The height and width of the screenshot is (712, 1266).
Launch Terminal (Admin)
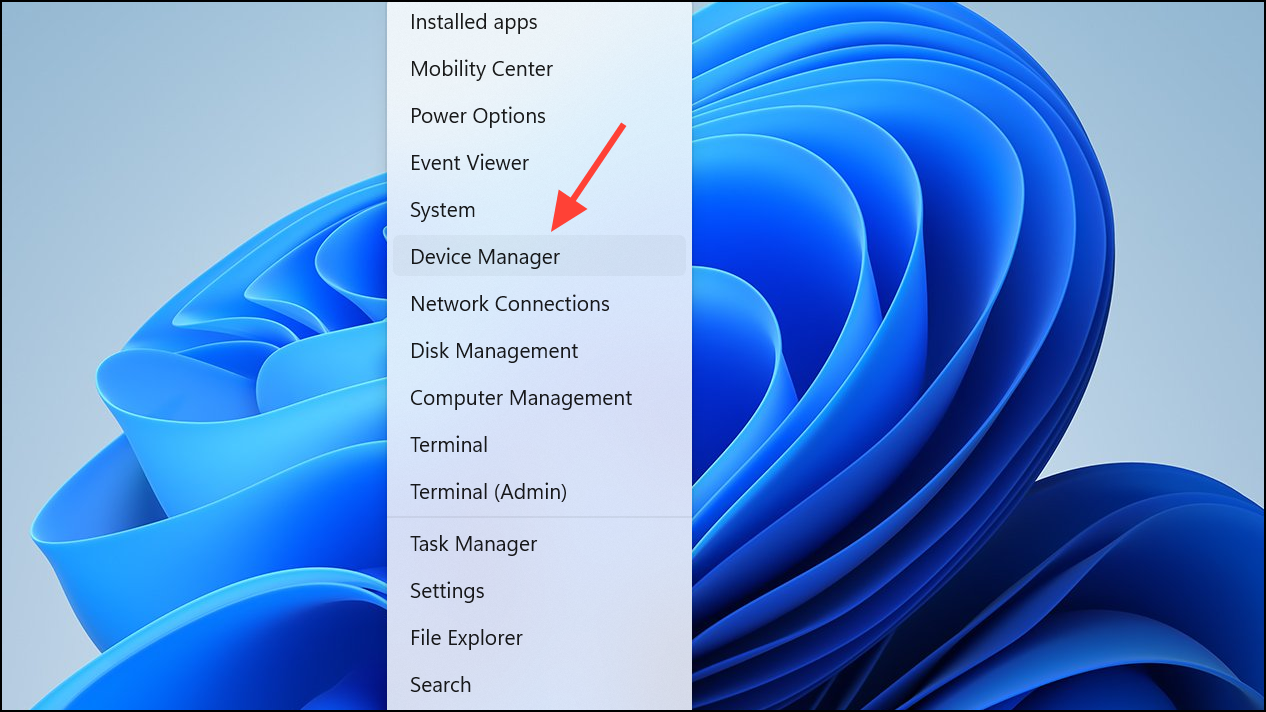point(539,492)
